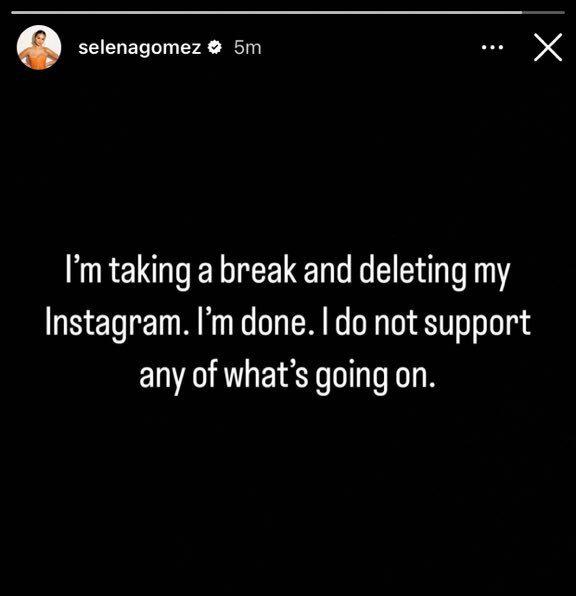Click the unfilled end of the story progress bar

544,13
